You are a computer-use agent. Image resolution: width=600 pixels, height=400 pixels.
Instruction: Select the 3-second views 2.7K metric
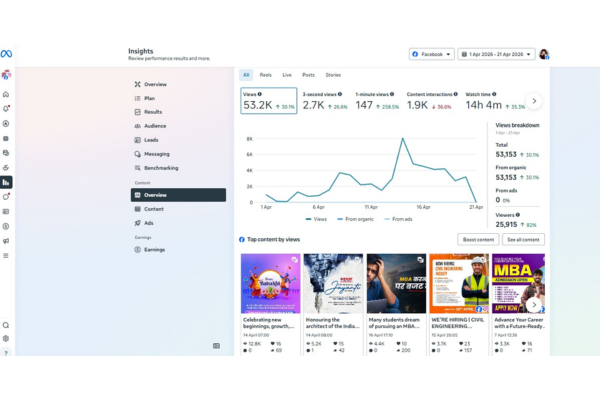point(325,101)
